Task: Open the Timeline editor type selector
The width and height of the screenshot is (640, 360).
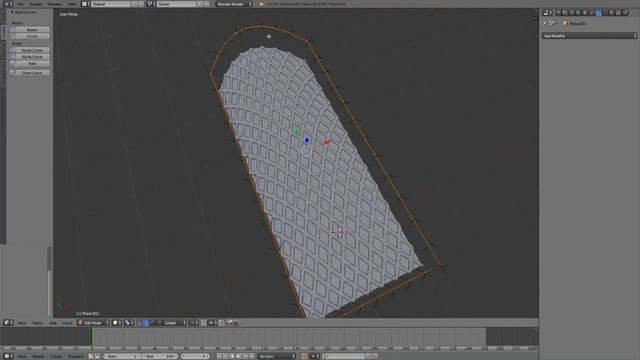Action: pyautogui.click(x=8, y=356)
